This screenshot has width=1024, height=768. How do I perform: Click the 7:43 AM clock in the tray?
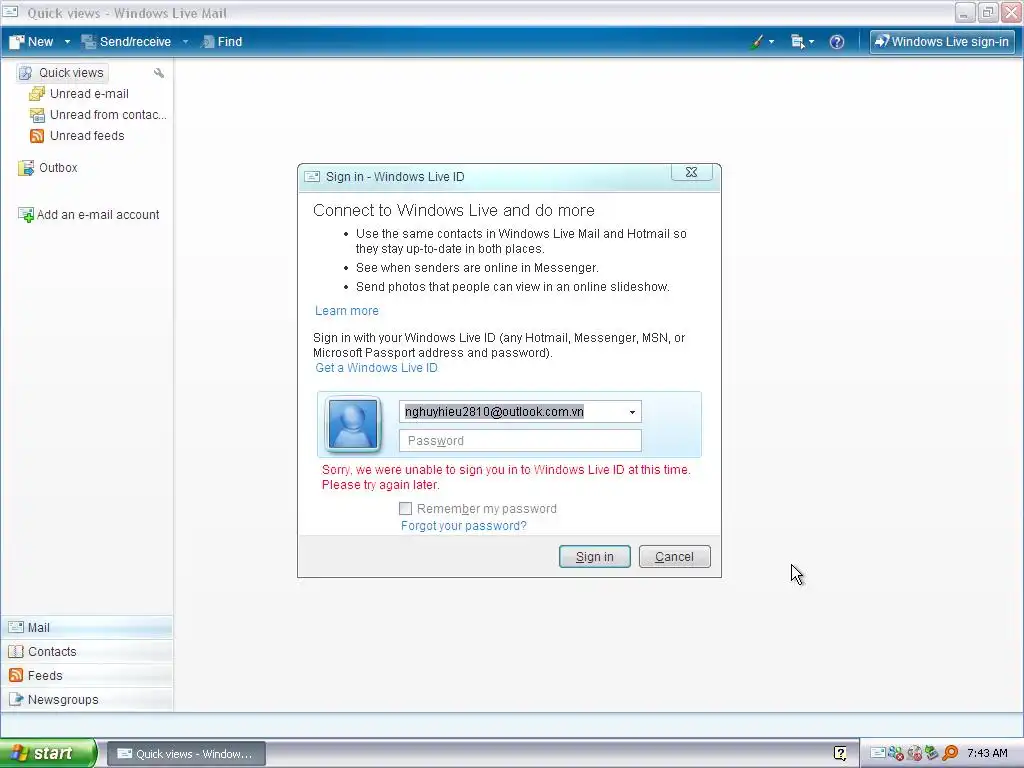point(987,754)
